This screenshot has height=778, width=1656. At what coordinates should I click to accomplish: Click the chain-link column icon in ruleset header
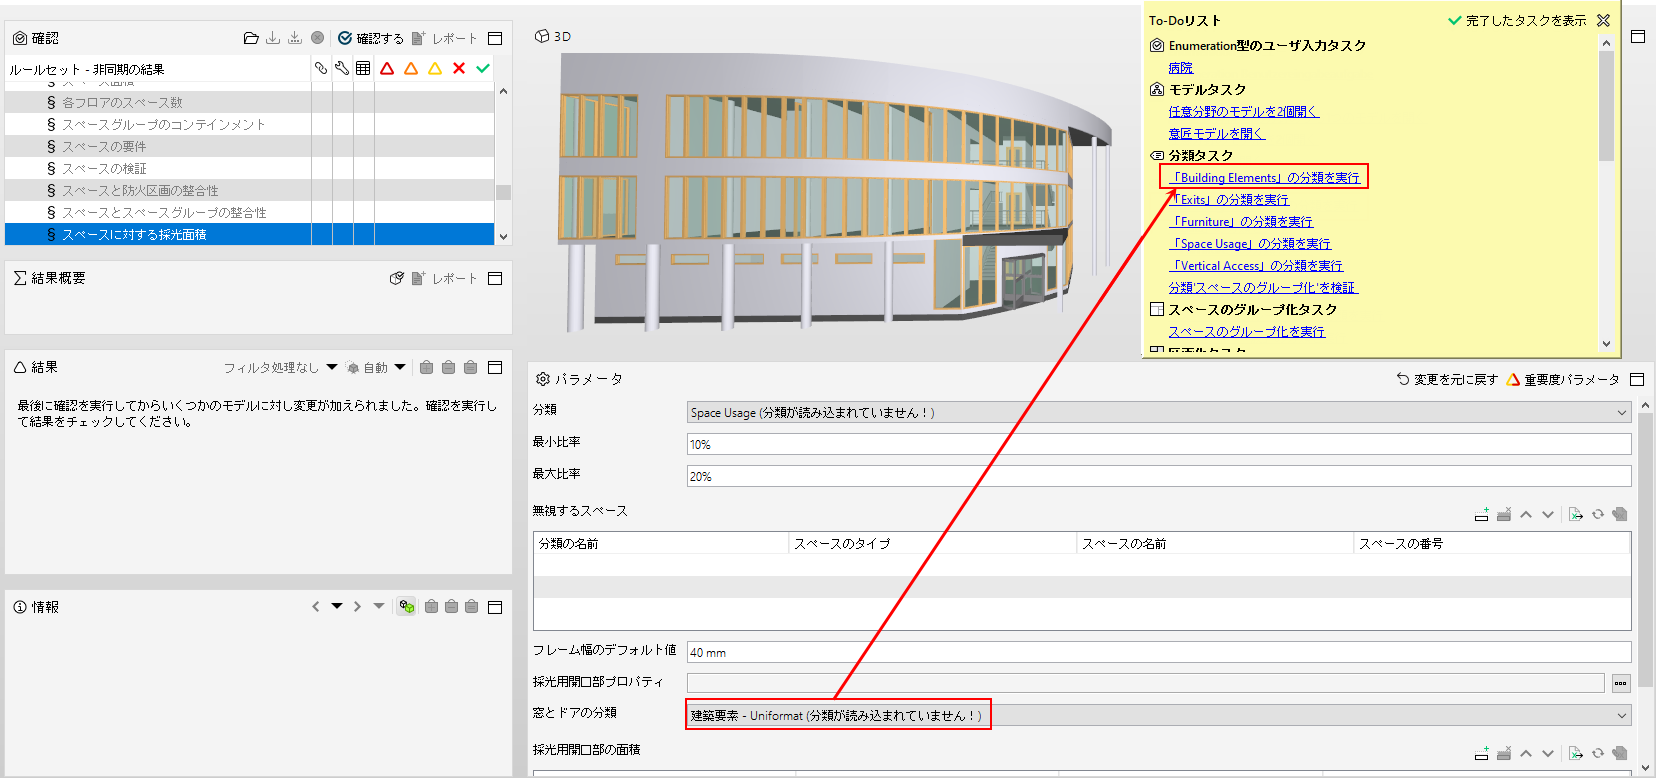pyautogui.click(x=321, y=68)
